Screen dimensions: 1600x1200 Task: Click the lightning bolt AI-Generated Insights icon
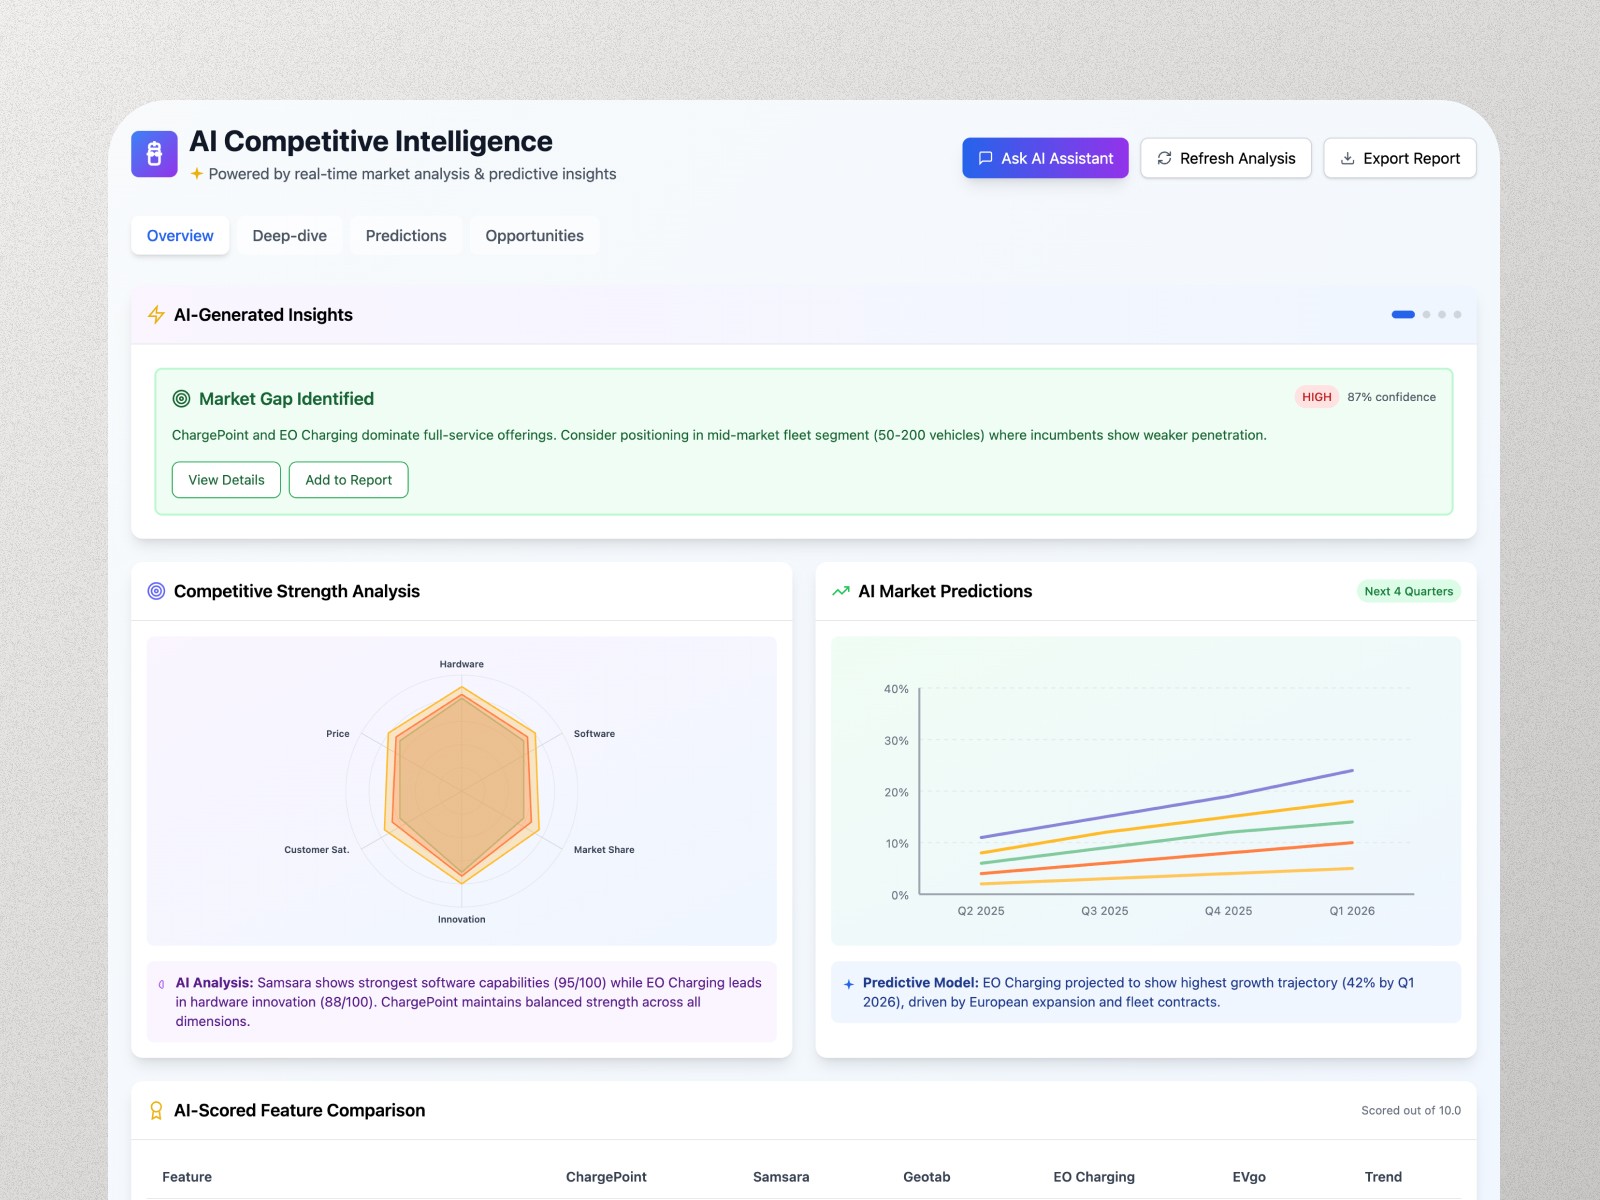coord(156,315)
